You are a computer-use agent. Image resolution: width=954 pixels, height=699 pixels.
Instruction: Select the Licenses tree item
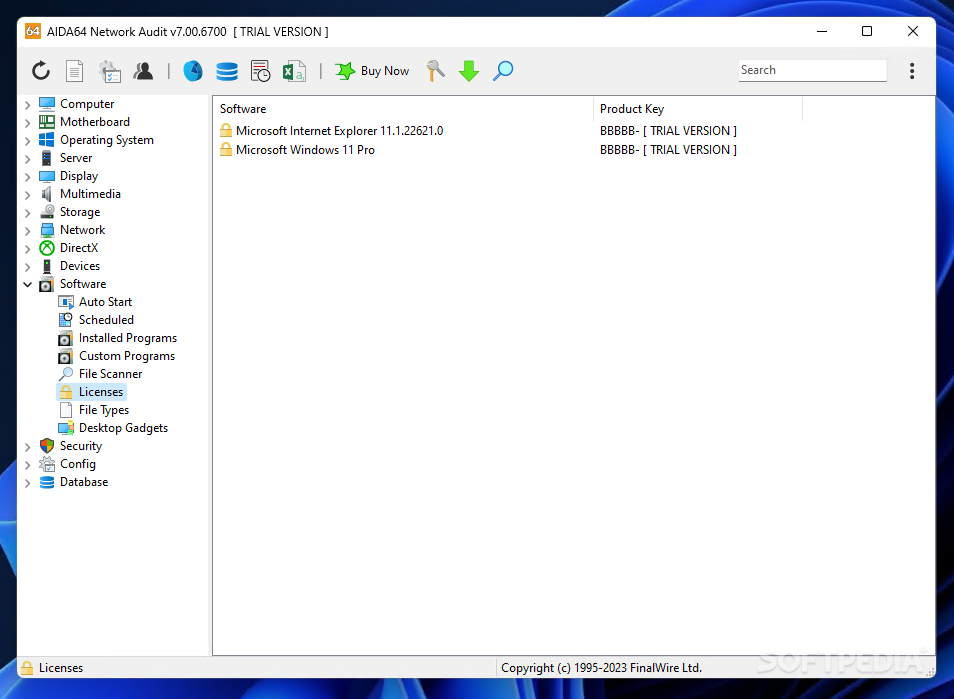[100, 392]
